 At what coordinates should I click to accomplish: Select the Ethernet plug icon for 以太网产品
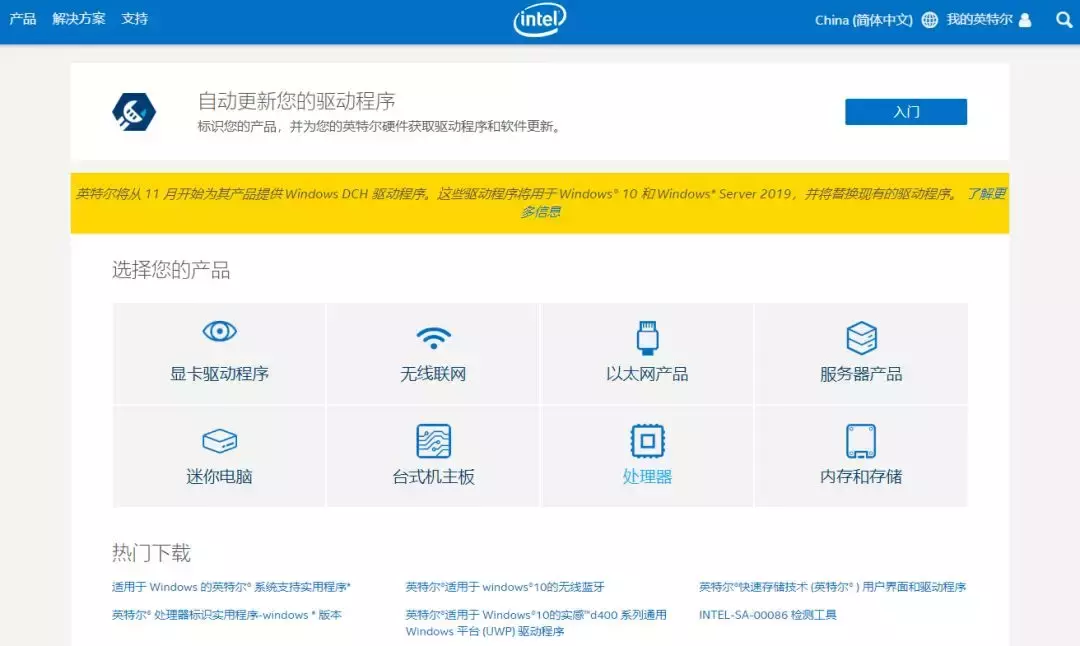point(647,337)
